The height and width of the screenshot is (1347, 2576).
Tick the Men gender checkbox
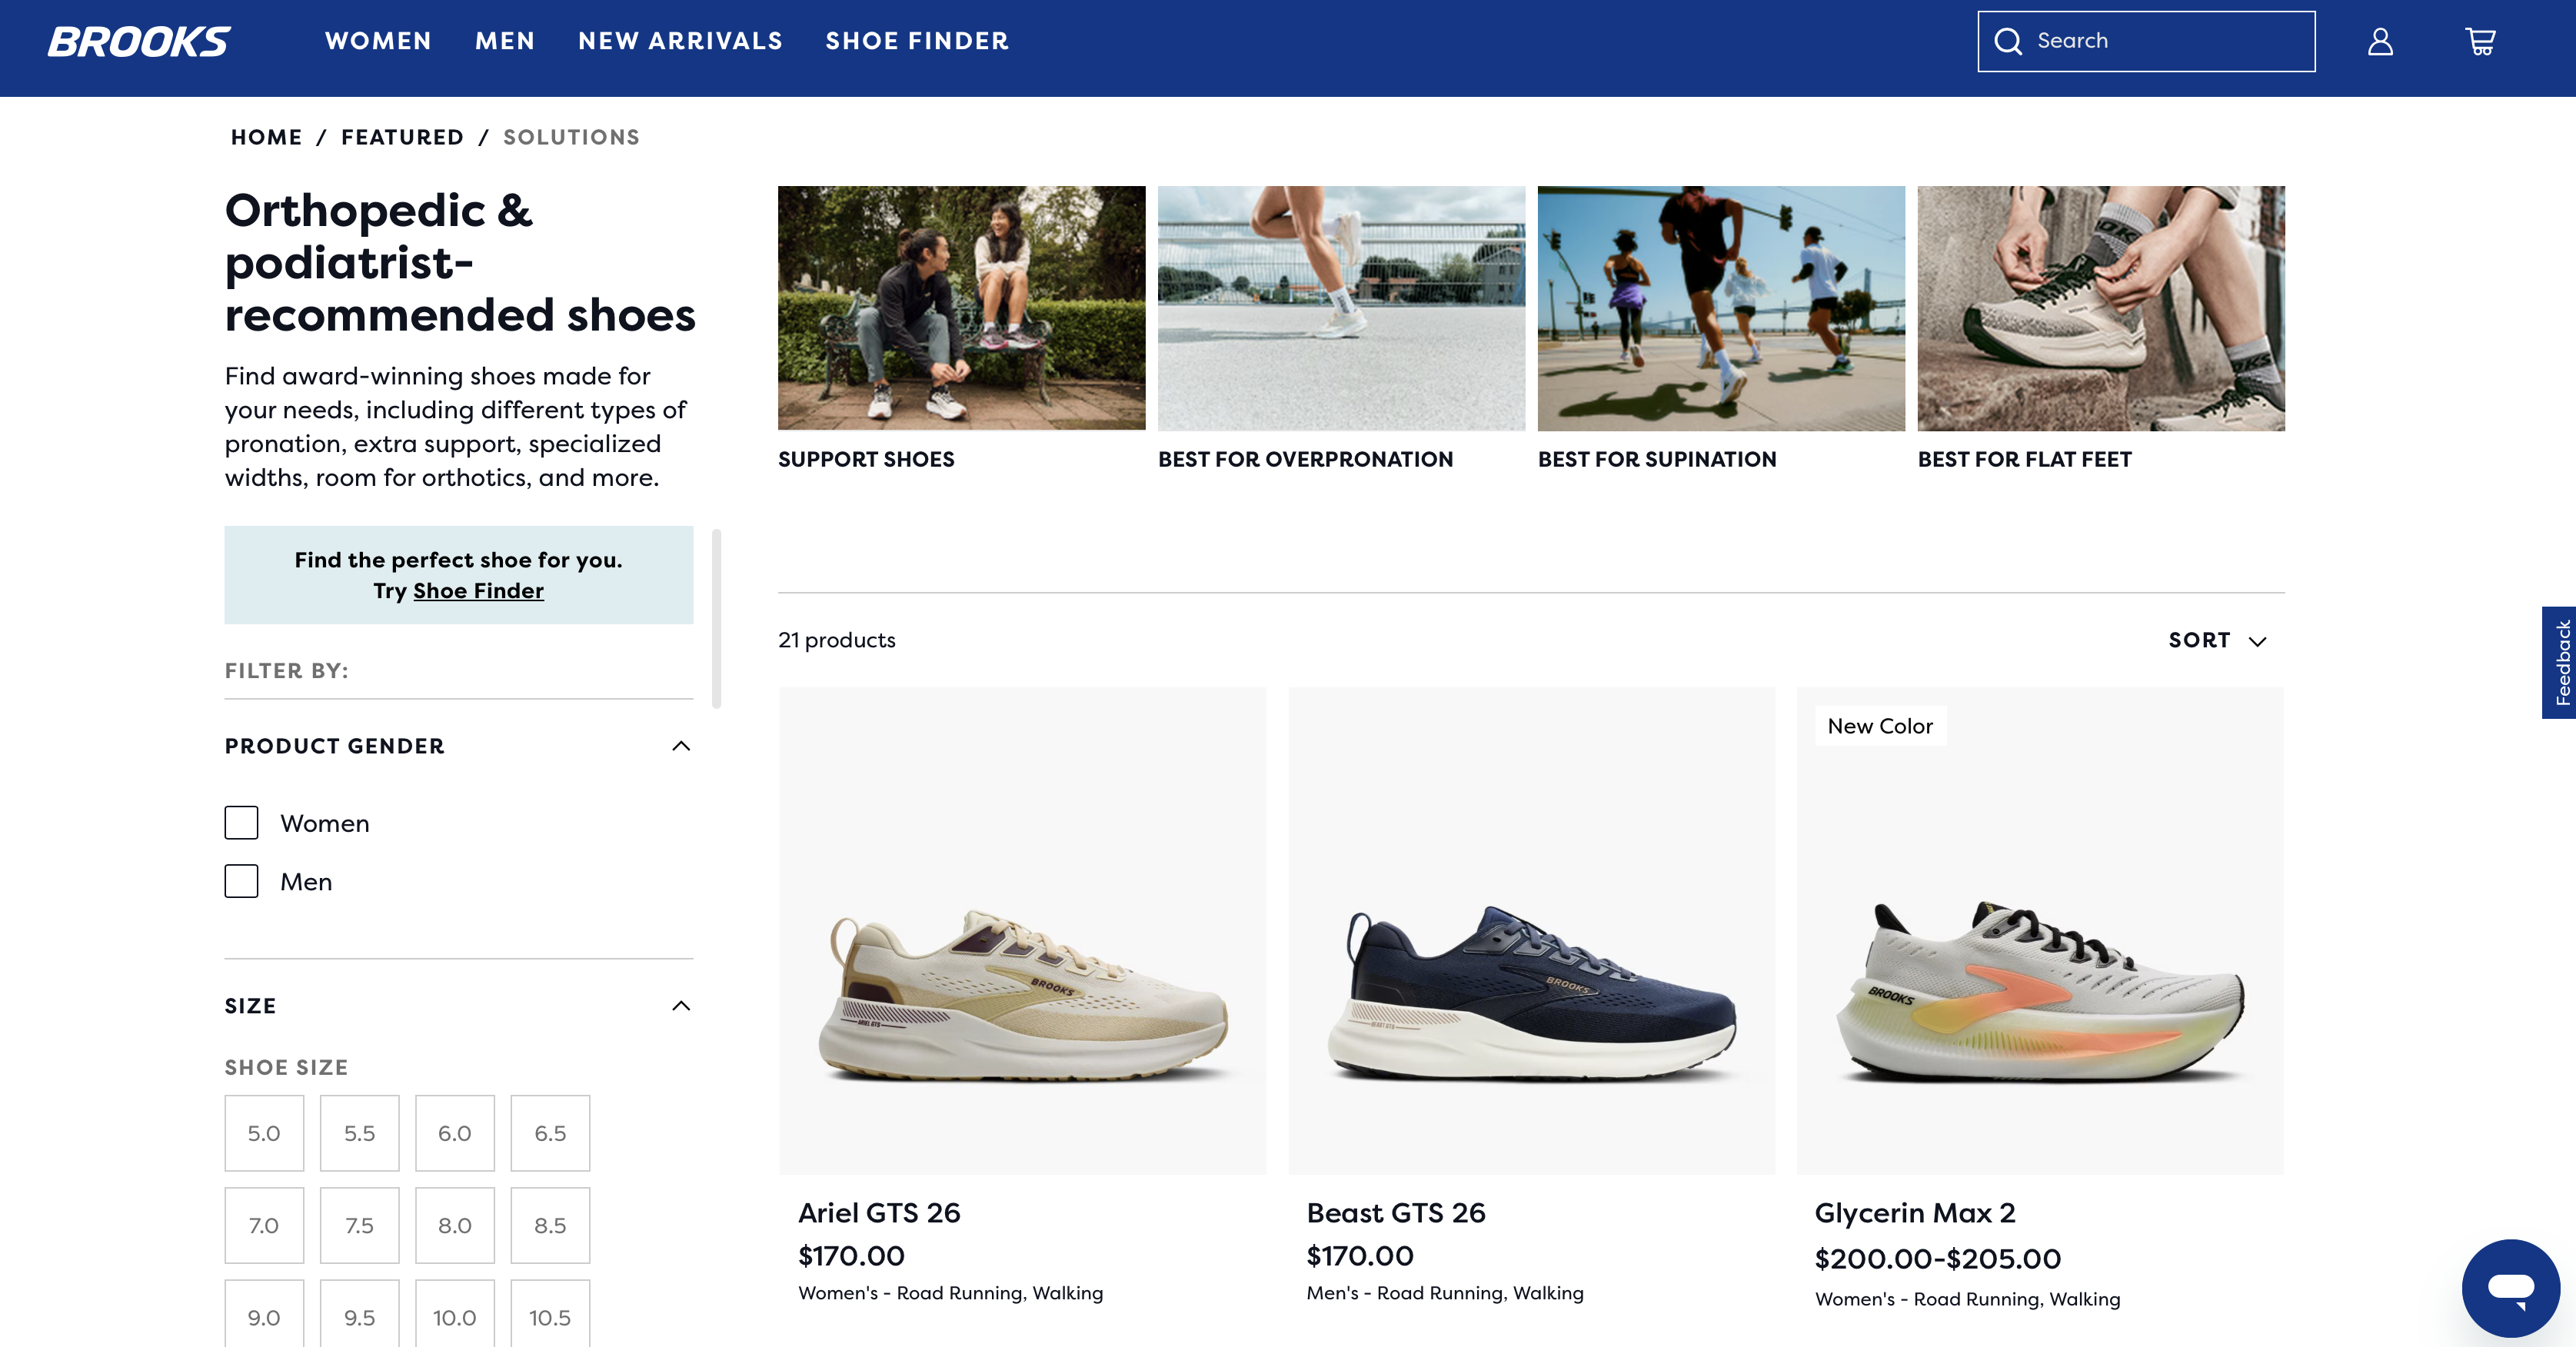pyautogui.click(x=241, y=881)
